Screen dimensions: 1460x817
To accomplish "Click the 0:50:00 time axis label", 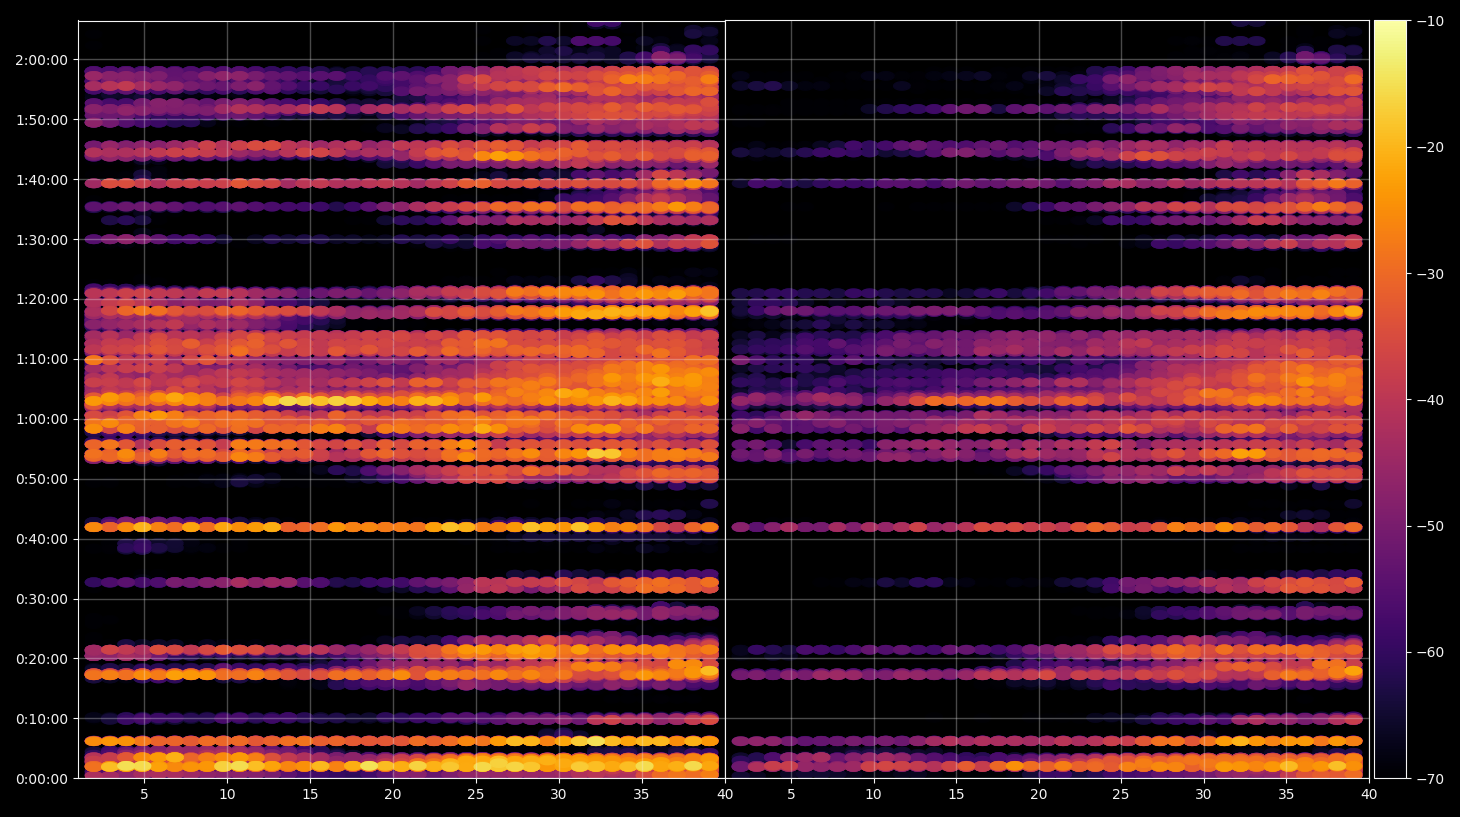I will pos(42,479).
